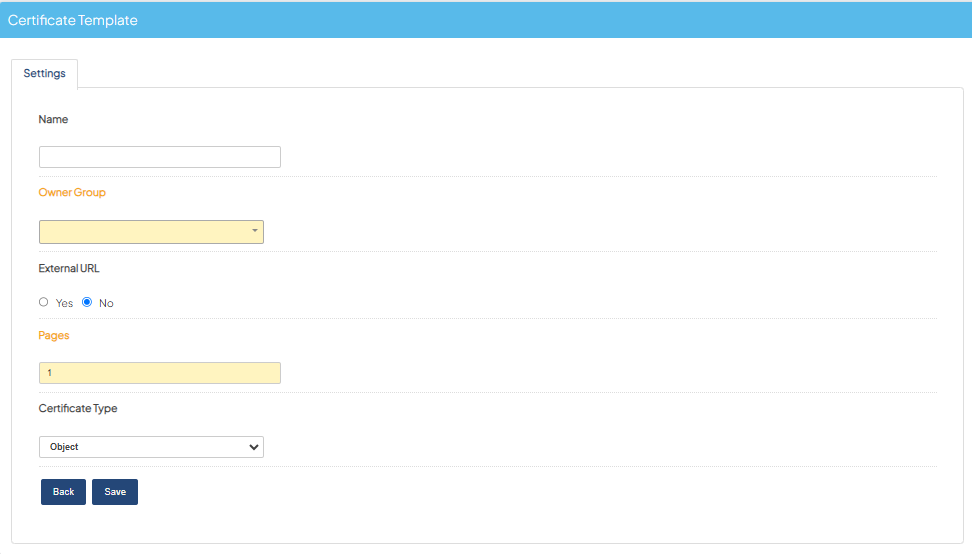
Task: Click the Save button
Action: [x=115, y=492]
